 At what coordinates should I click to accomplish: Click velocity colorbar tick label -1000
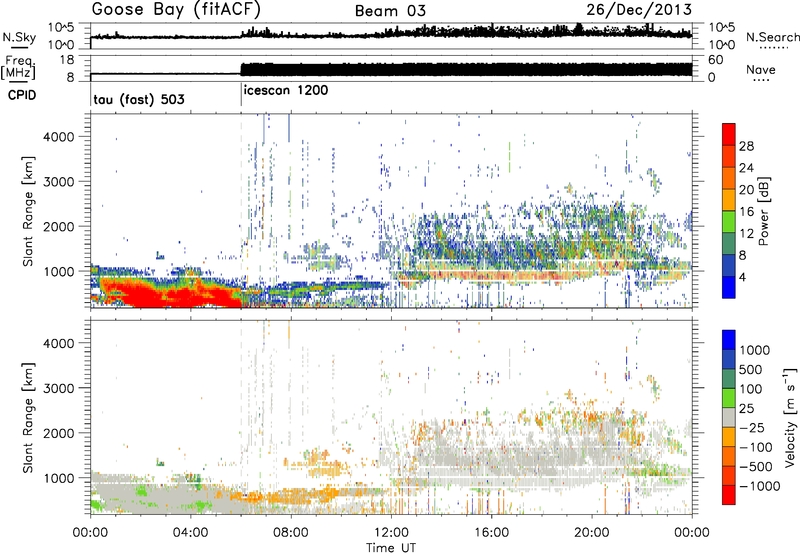click(x=759, y=486)
